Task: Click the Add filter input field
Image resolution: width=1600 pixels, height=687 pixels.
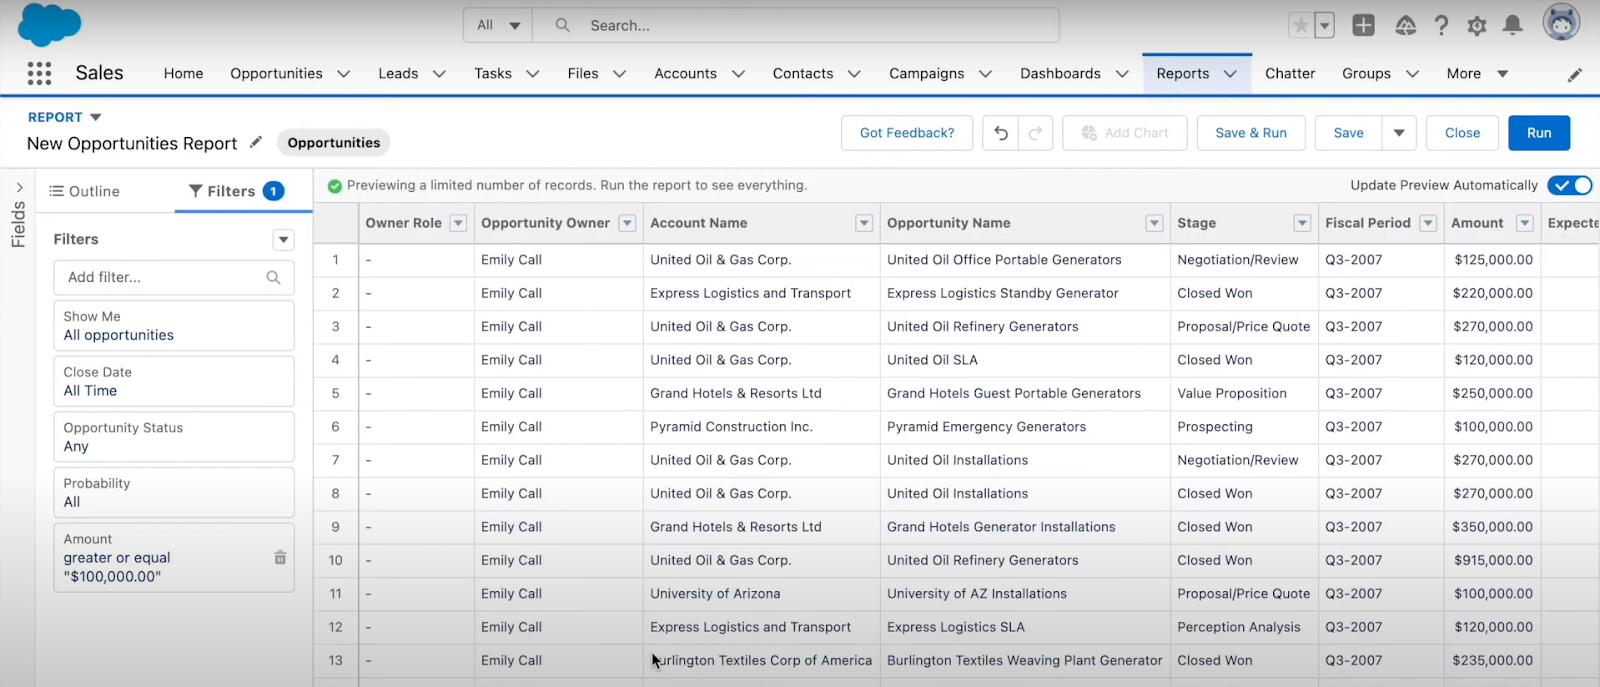Action: click(x=174, y=277)
